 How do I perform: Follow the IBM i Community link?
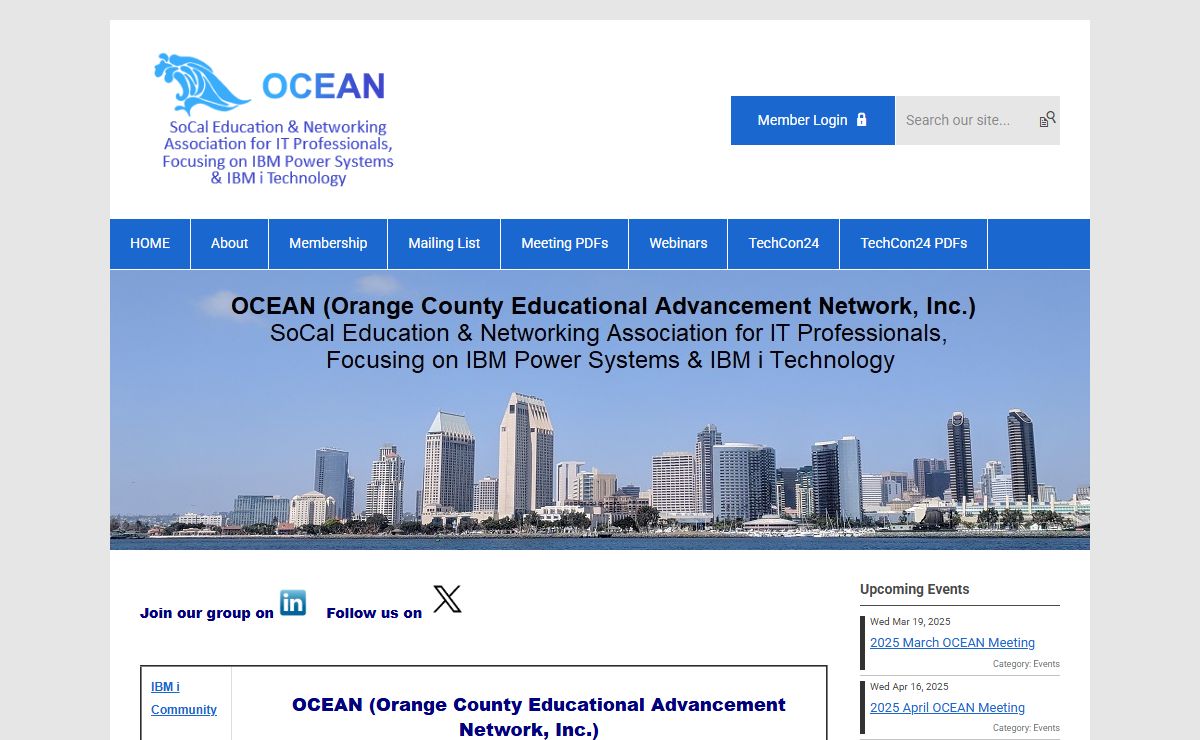tap(183, 698)
